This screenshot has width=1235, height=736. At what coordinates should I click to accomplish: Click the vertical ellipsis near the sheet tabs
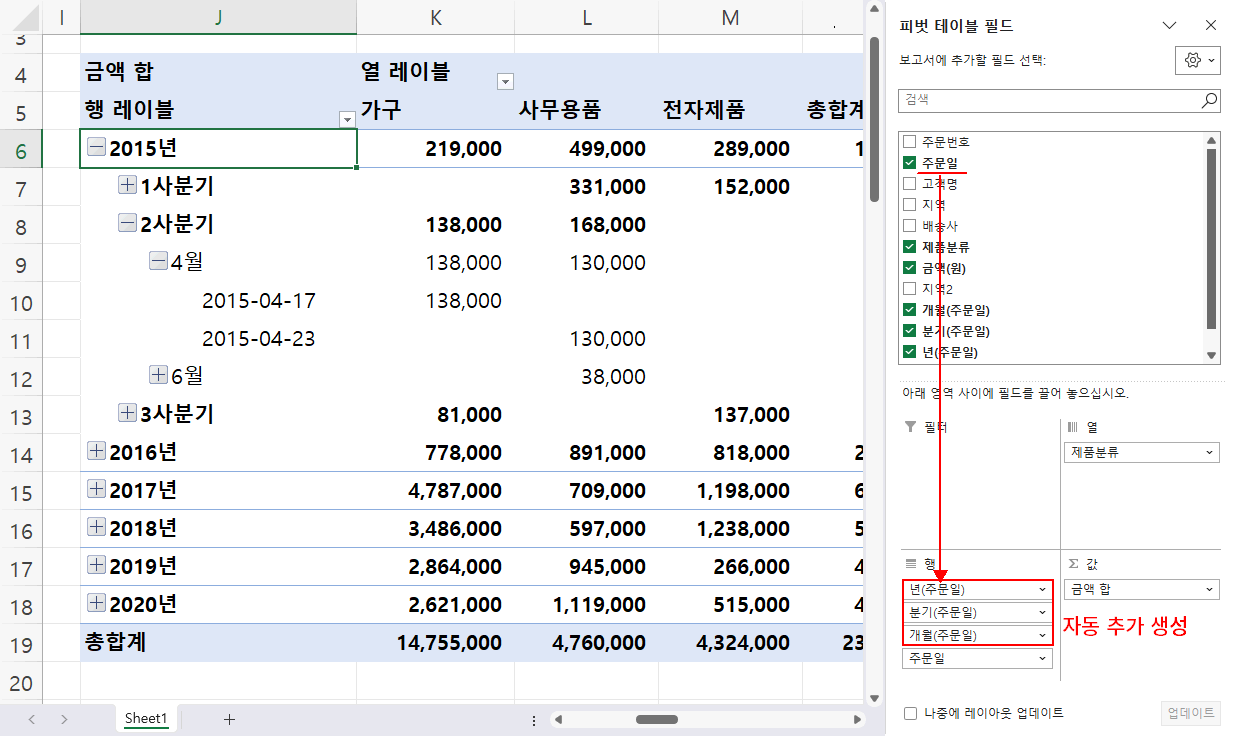(533, 718)
